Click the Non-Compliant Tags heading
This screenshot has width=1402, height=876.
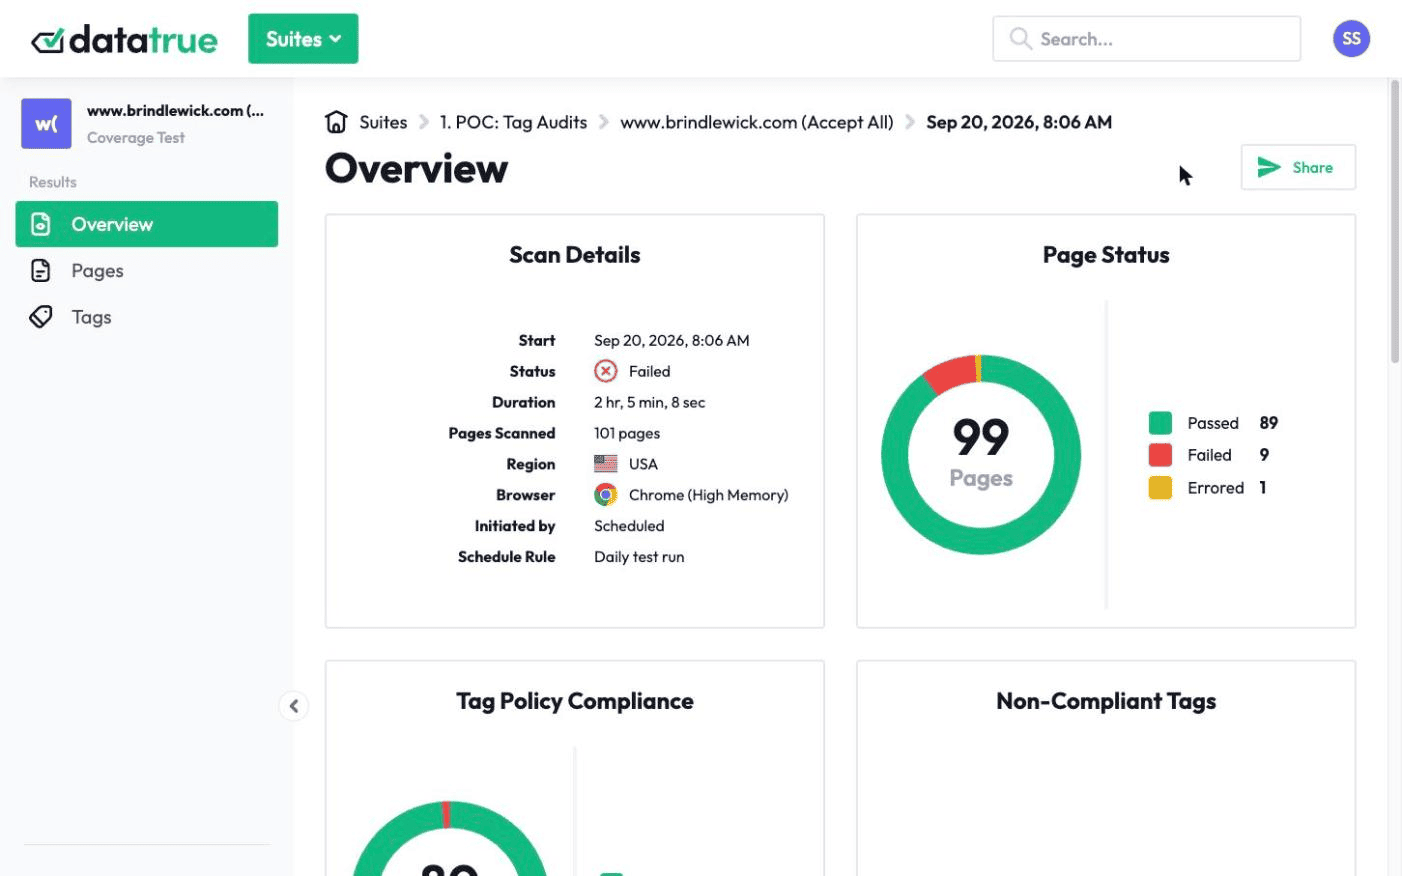[1106, 701]
